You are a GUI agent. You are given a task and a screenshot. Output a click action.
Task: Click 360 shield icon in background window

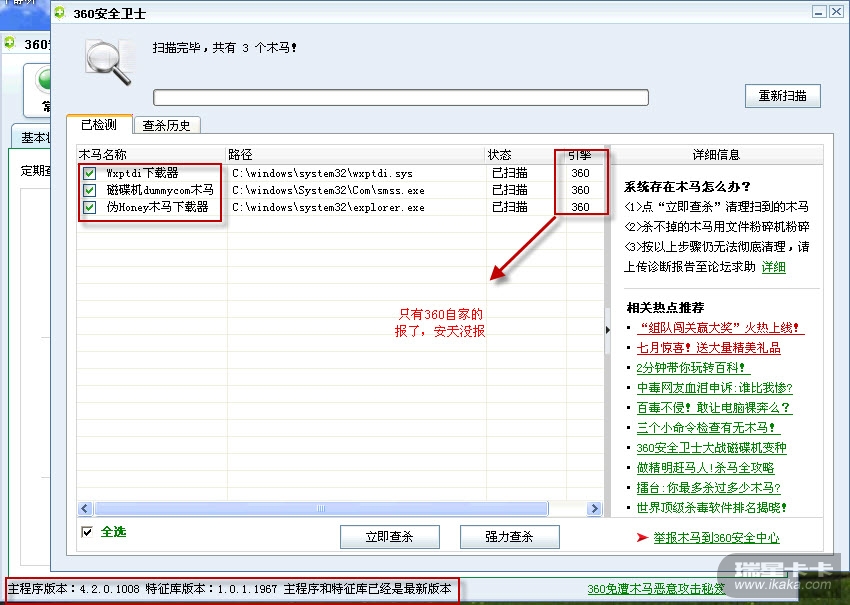point(10,43)
